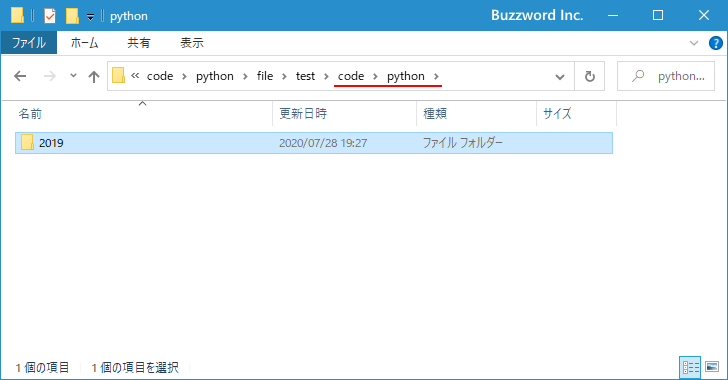Expand the chevron after 'test' breadcrumb
Screen dimensions: 728x380
(x=326, y=77)
